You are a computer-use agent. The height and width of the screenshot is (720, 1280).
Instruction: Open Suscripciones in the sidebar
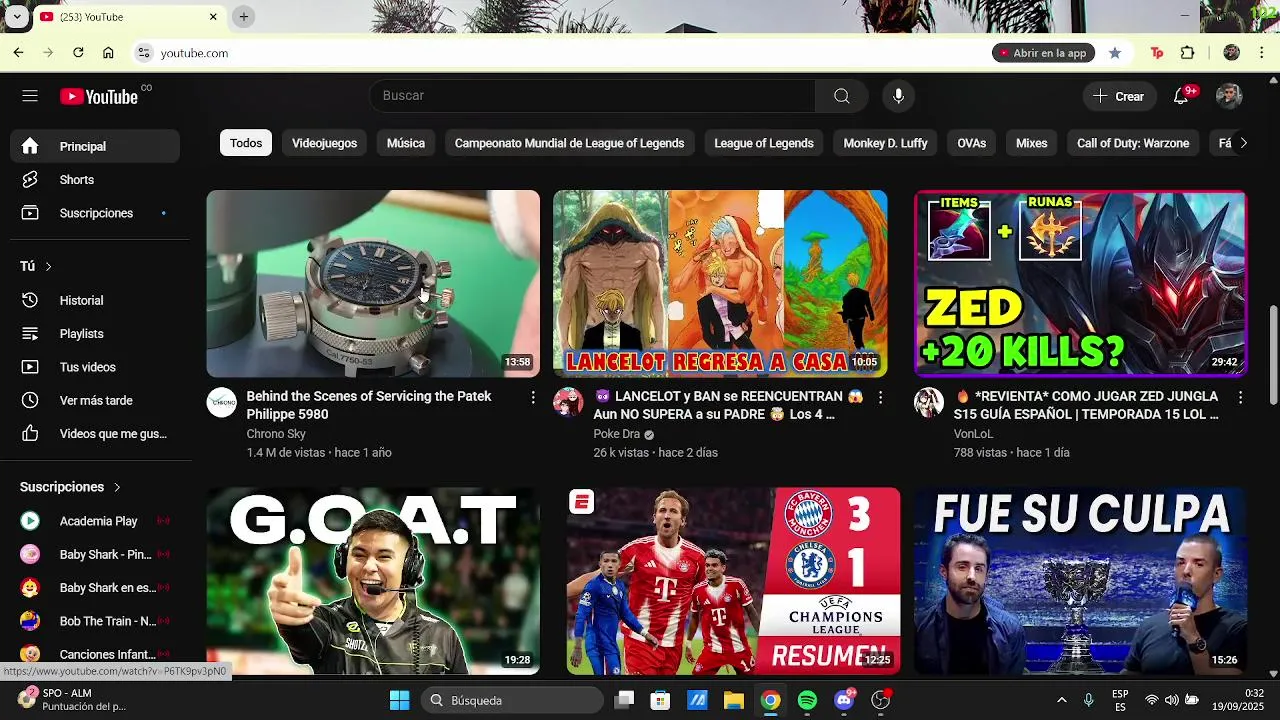click(96, 213)
